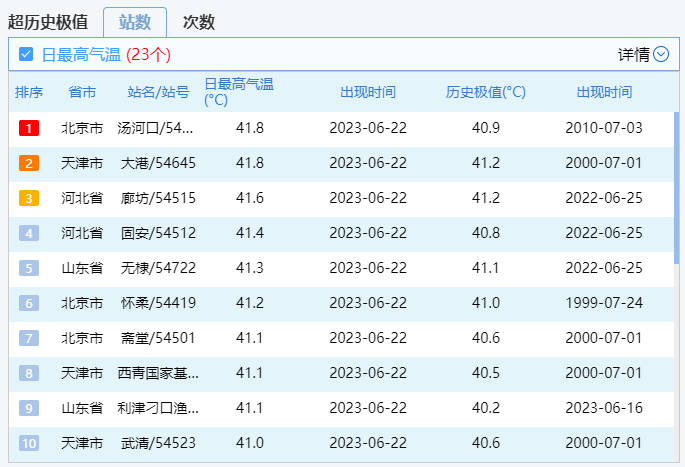Image resolution: width=685 pixels, height=467 pixels.
Task: Click the rank 8 badge icon
Action: [29, 373]
